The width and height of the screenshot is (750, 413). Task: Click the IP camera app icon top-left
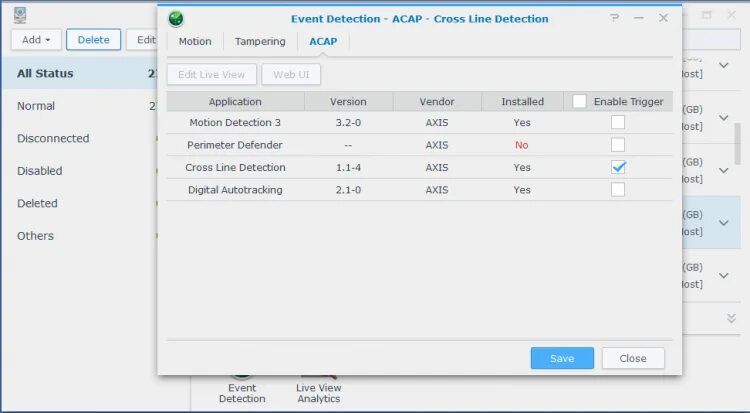click(x=20, y=15)
